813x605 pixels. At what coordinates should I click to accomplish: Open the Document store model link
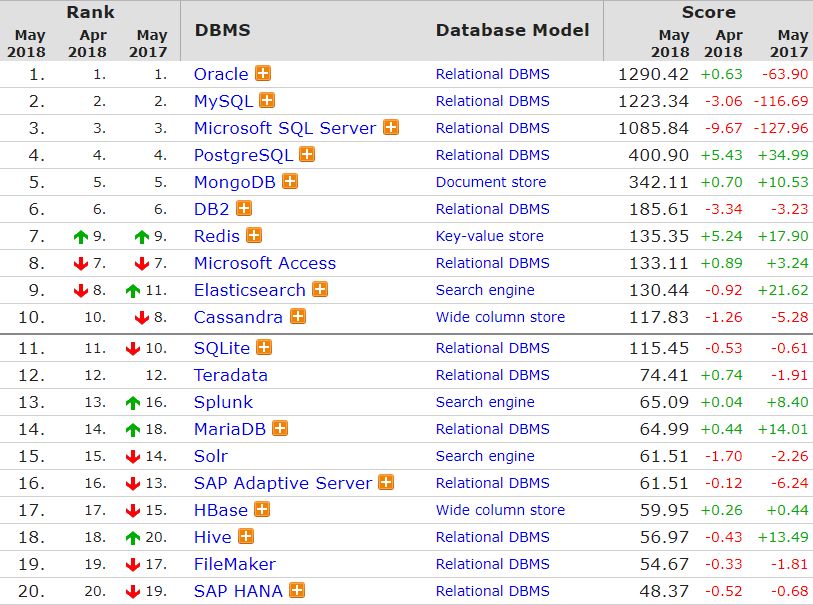[490, 182]
